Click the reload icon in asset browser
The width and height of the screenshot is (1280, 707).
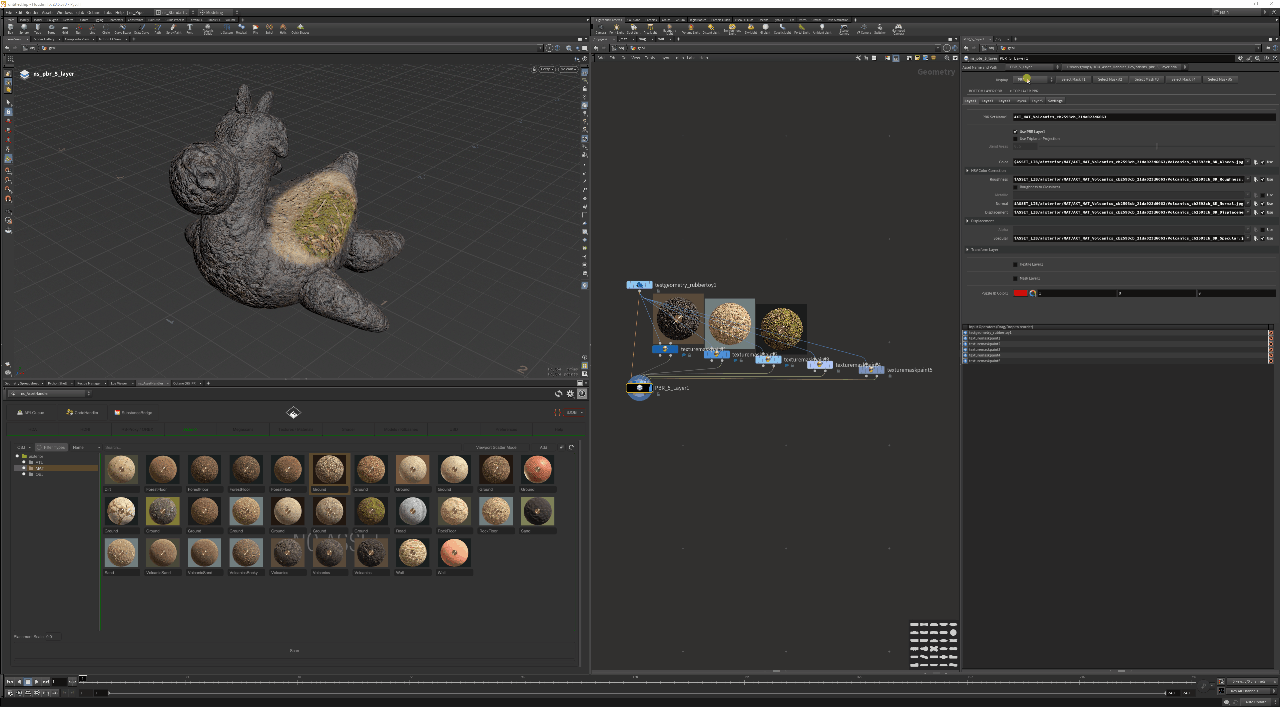tap(558, 394)
